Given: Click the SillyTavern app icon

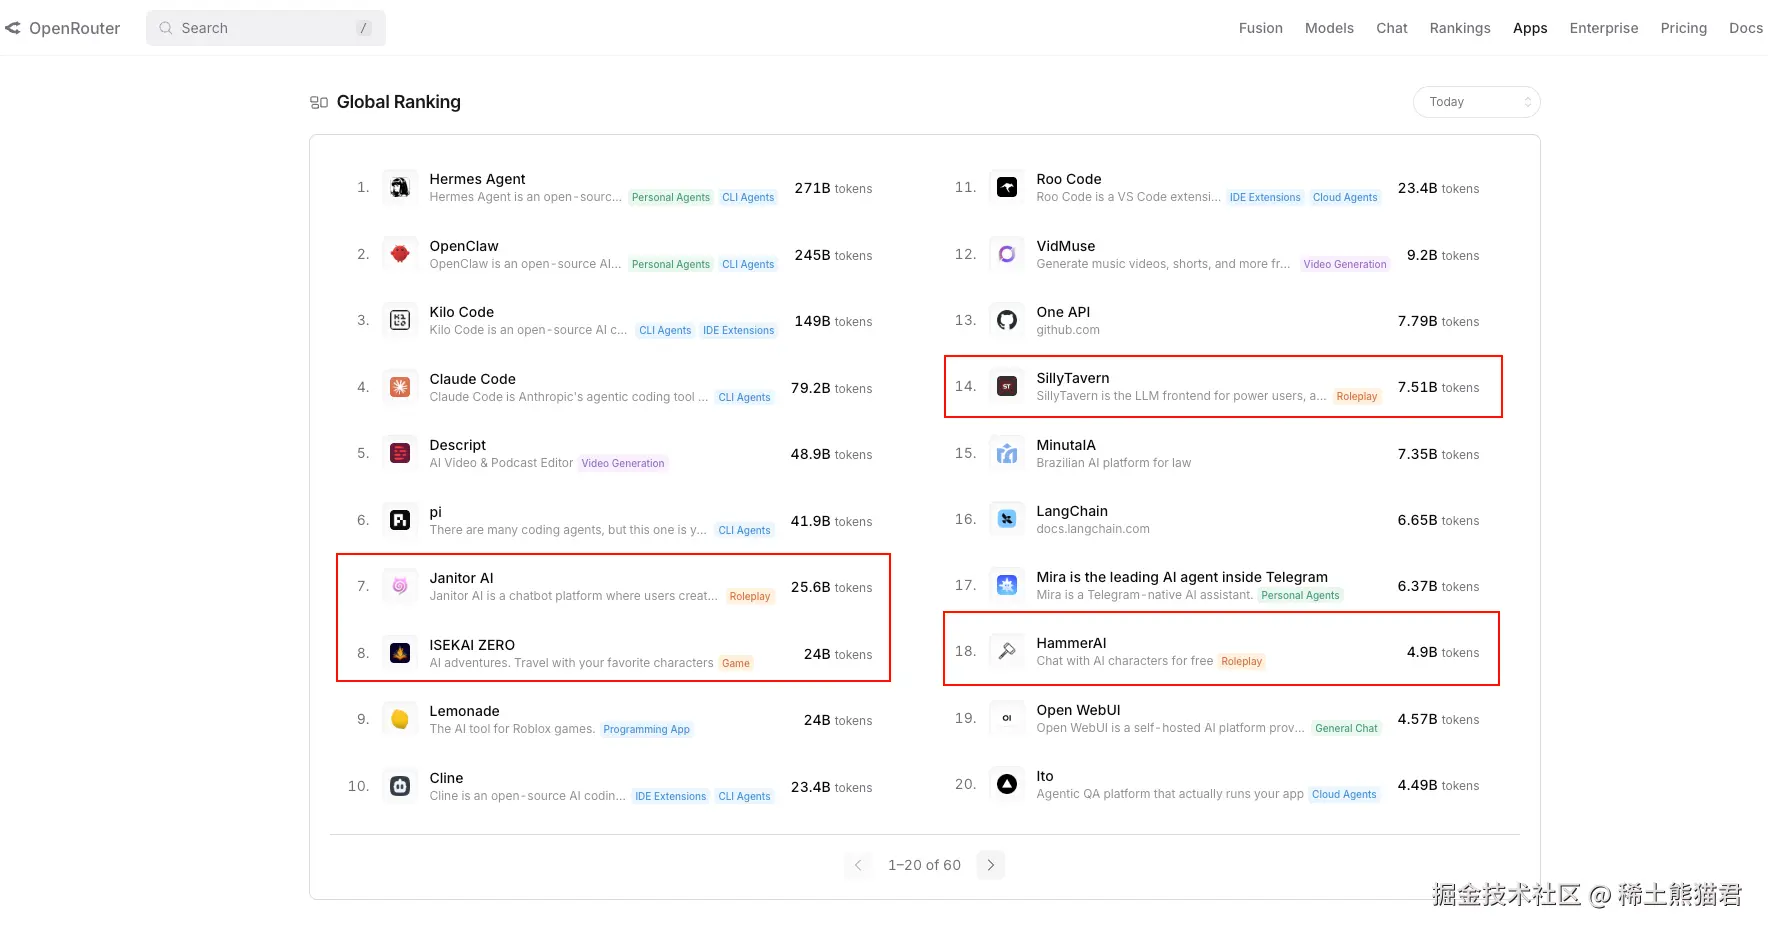Looking at the screenshot, I should pyautogui.click(x=1007, y=386).
